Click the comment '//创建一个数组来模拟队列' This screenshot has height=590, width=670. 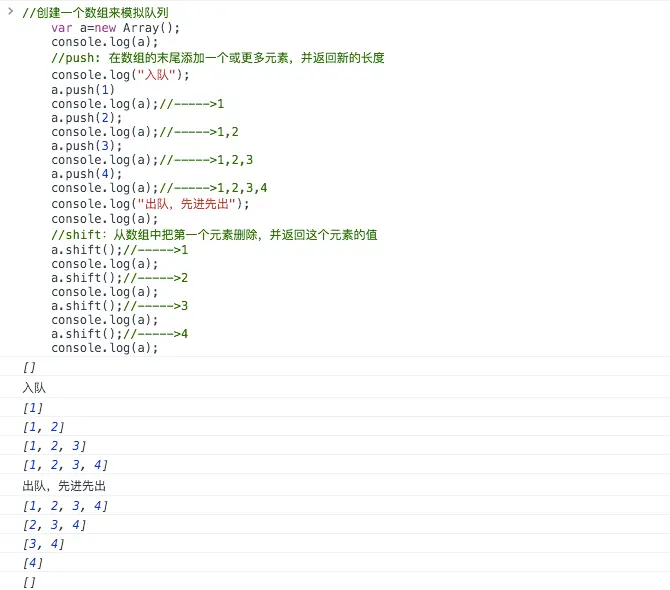[x=95, y=13]
